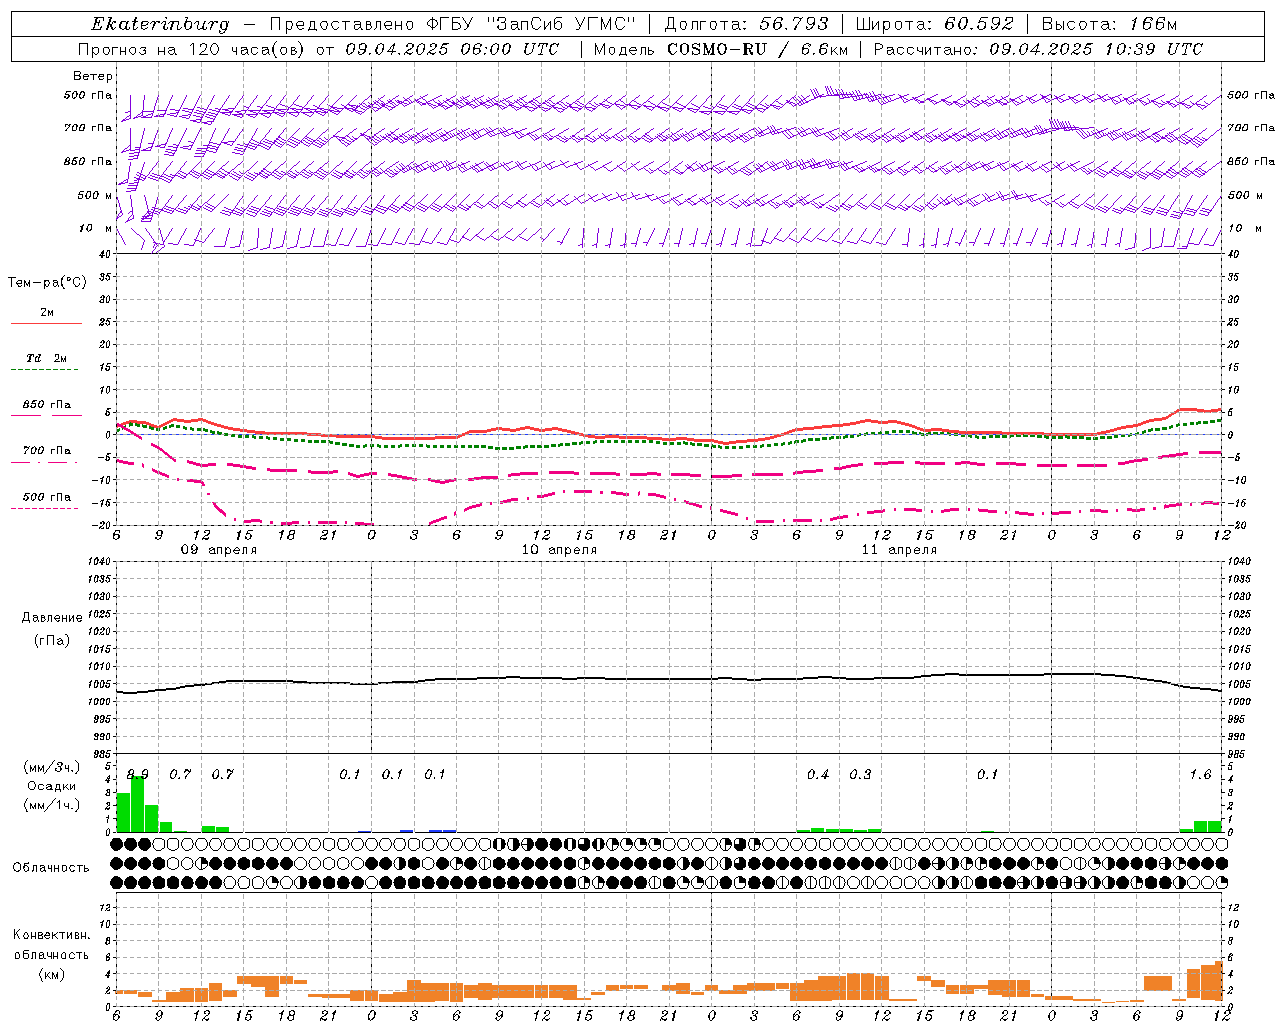Screen dimensions: 1280x1024
Task: Click the Ekaterinburg station title
Action: [159, 24]
